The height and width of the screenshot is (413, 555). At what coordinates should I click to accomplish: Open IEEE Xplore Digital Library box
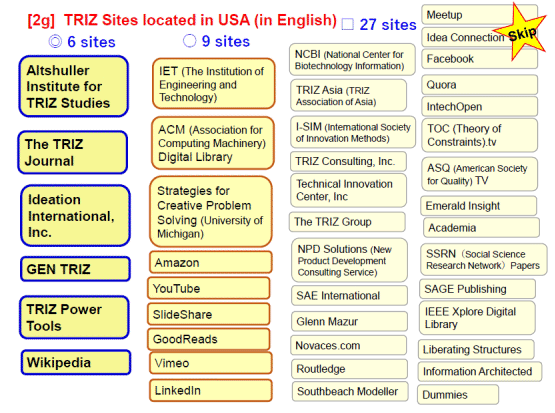[x=477, y=318]
